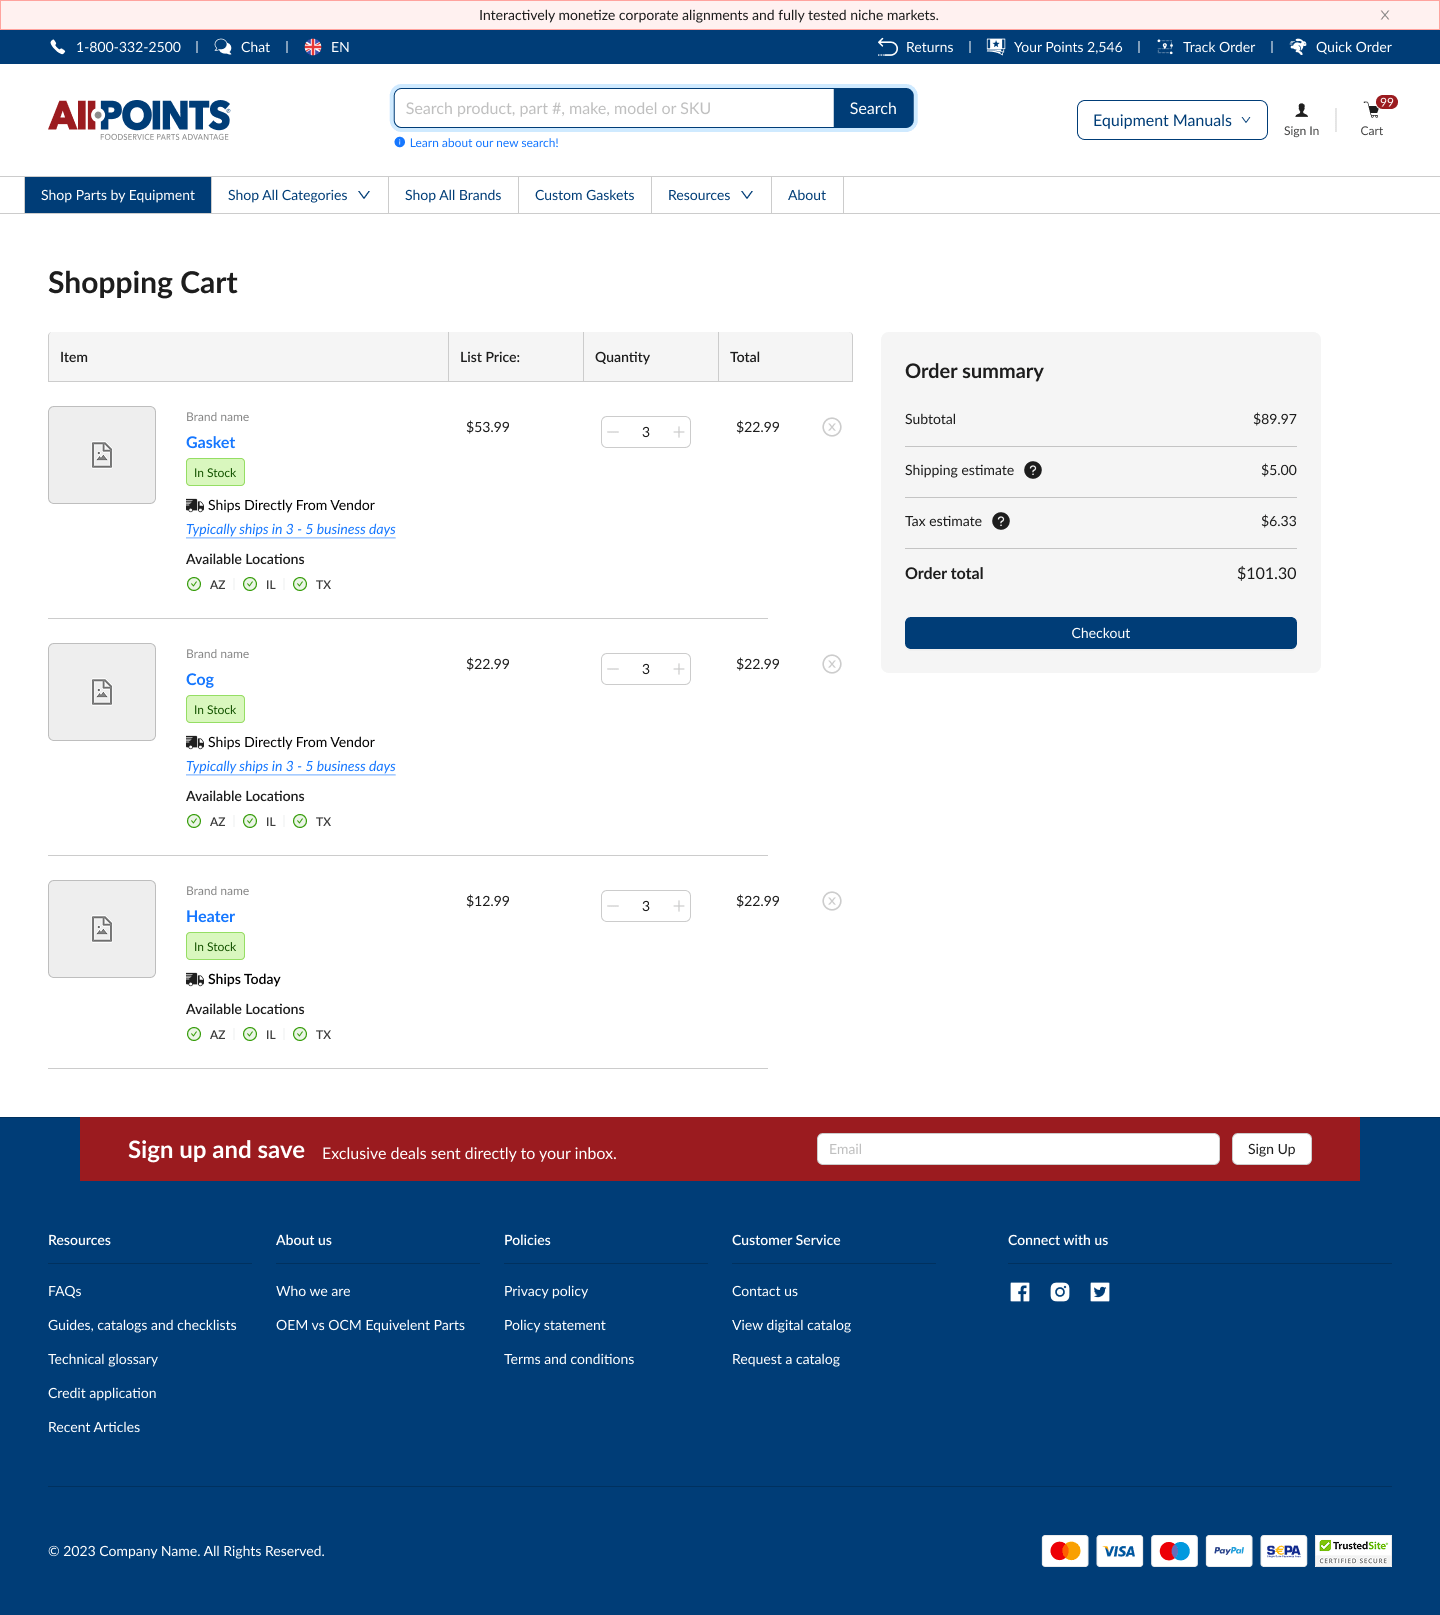Open the Custom Gaskets menu item
1440x1615 pixels.
(584, 195)
